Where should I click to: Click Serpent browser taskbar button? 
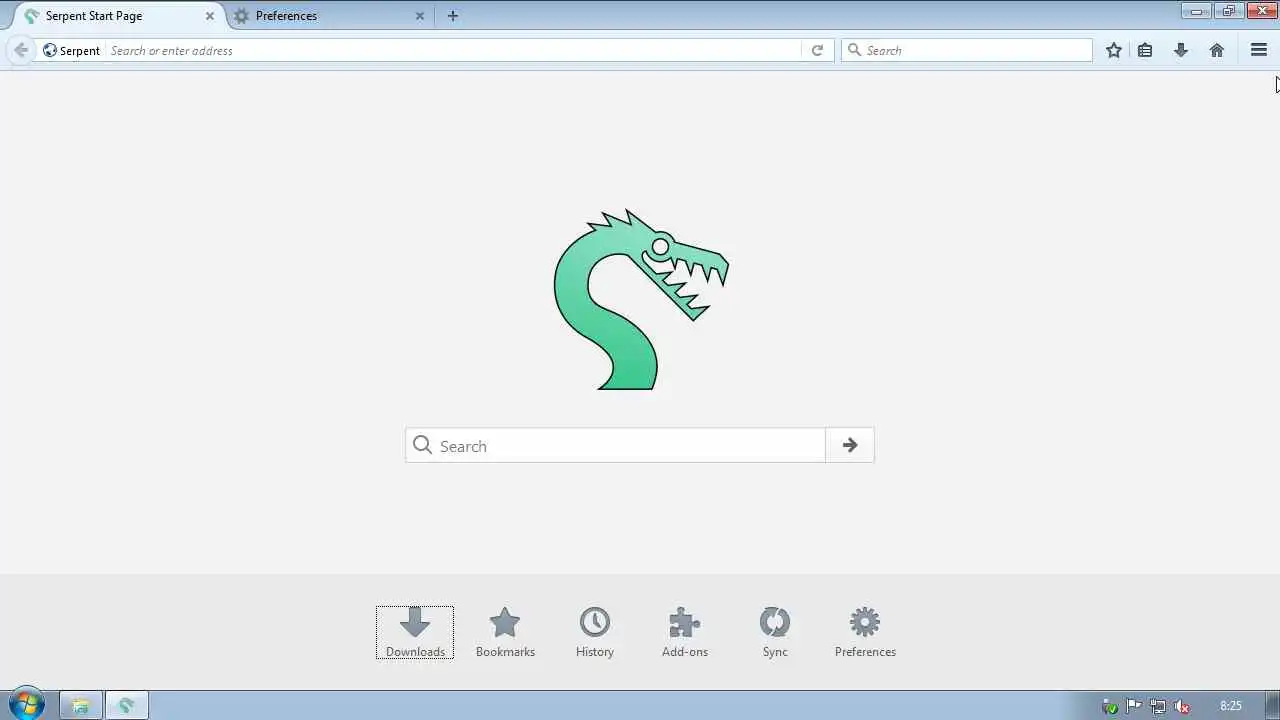click(127, 706)
